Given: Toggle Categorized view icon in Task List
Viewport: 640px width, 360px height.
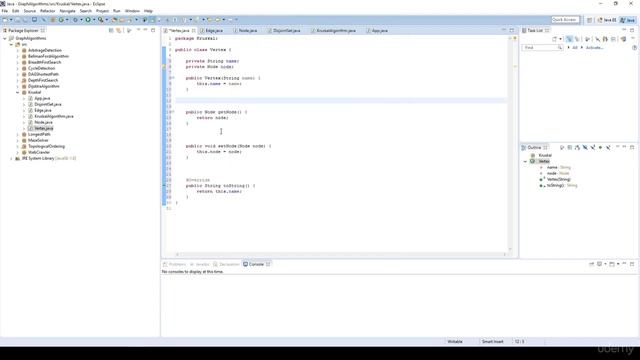Looking at the screenshot, I should coord(569,39).
